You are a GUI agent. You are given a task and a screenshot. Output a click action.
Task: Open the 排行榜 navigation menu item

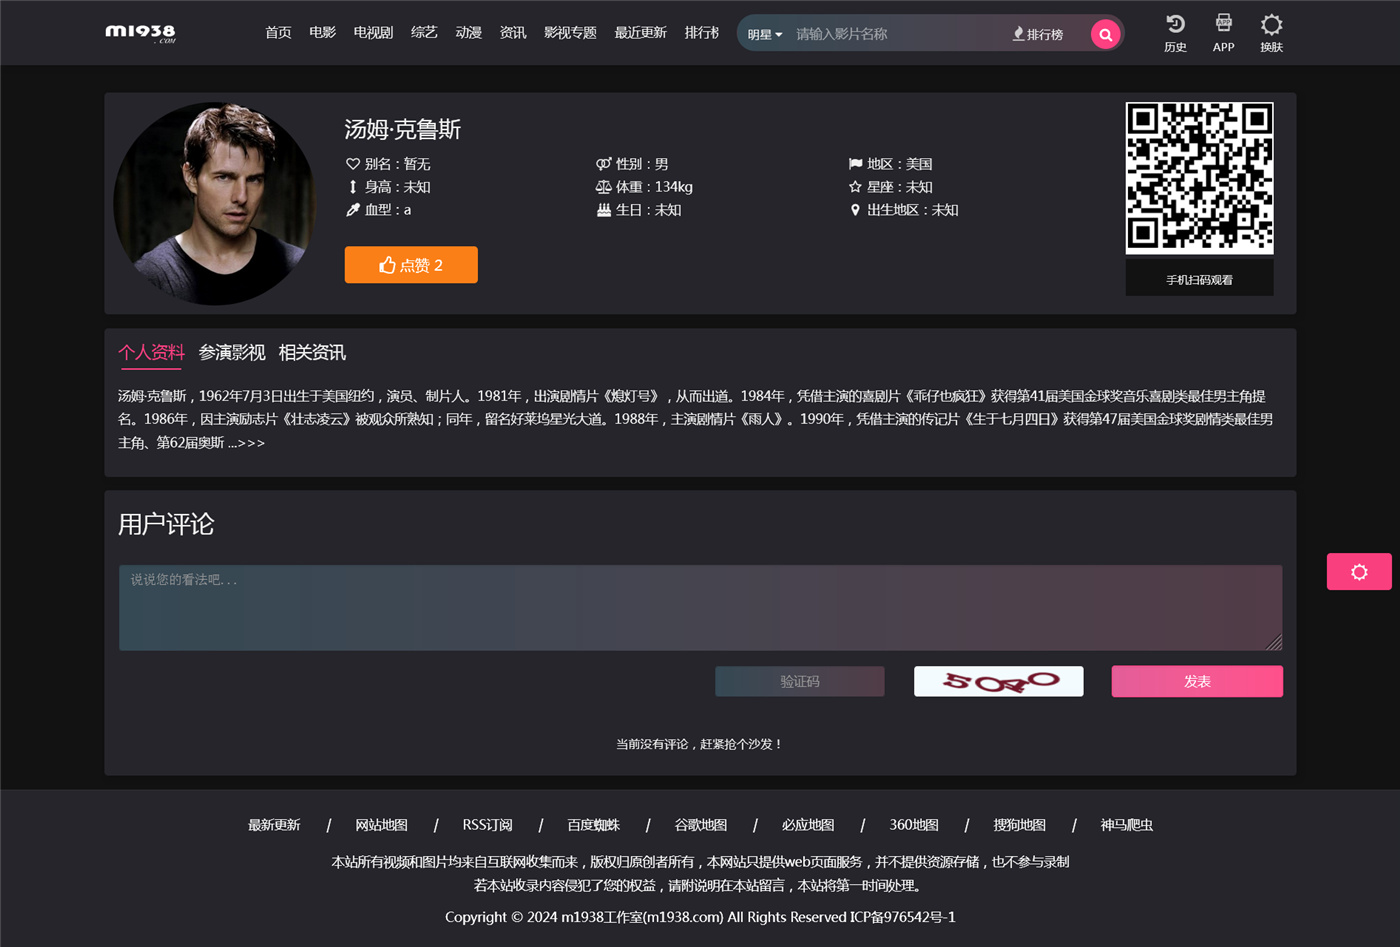[702, 33]
